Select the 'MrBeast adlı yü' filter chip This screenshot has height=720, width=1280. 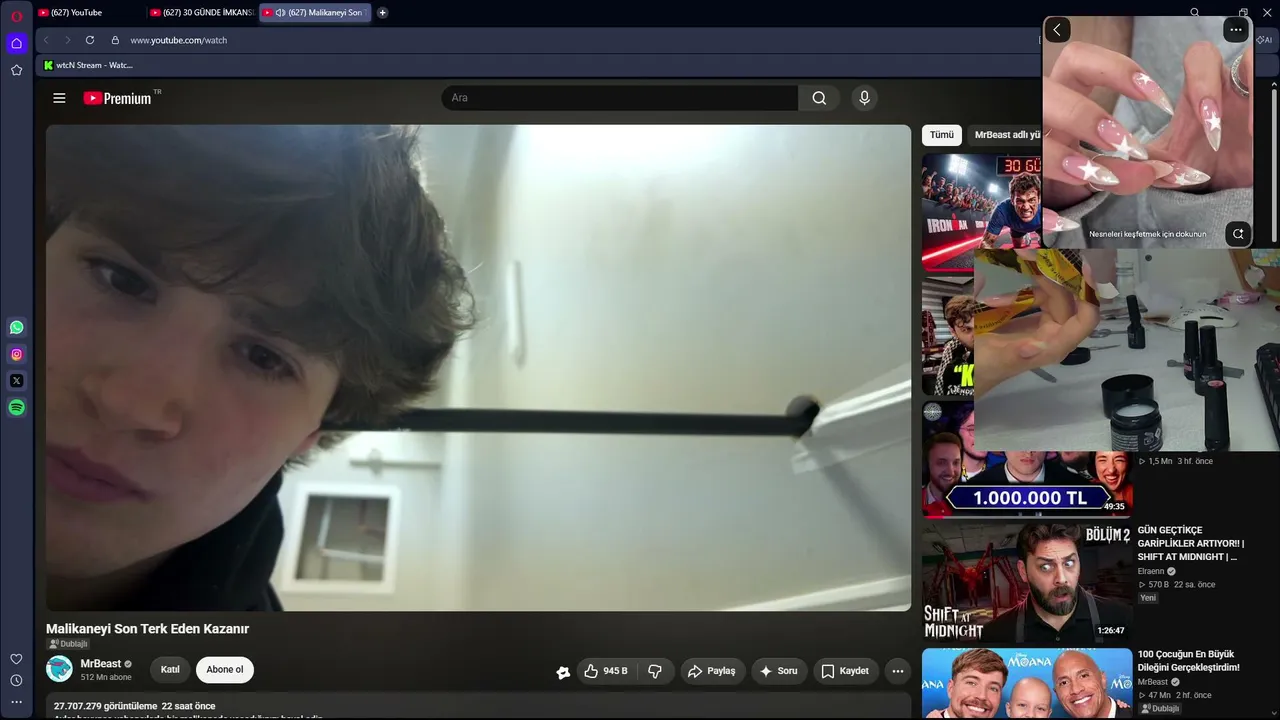[x=1005, y=135]
